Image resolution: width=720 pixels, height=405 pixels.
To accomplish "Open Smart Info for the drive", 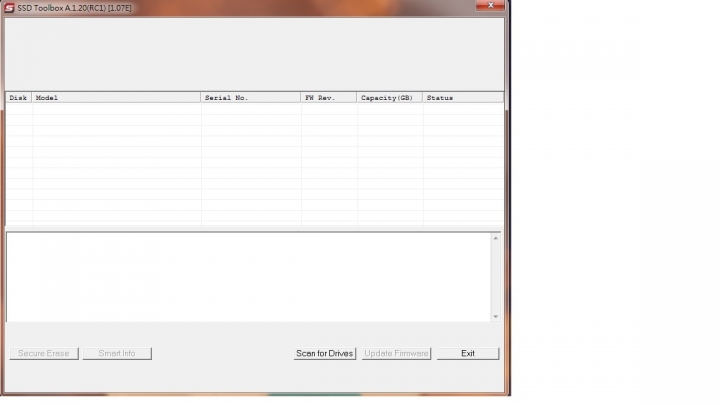I will point(117,353).
